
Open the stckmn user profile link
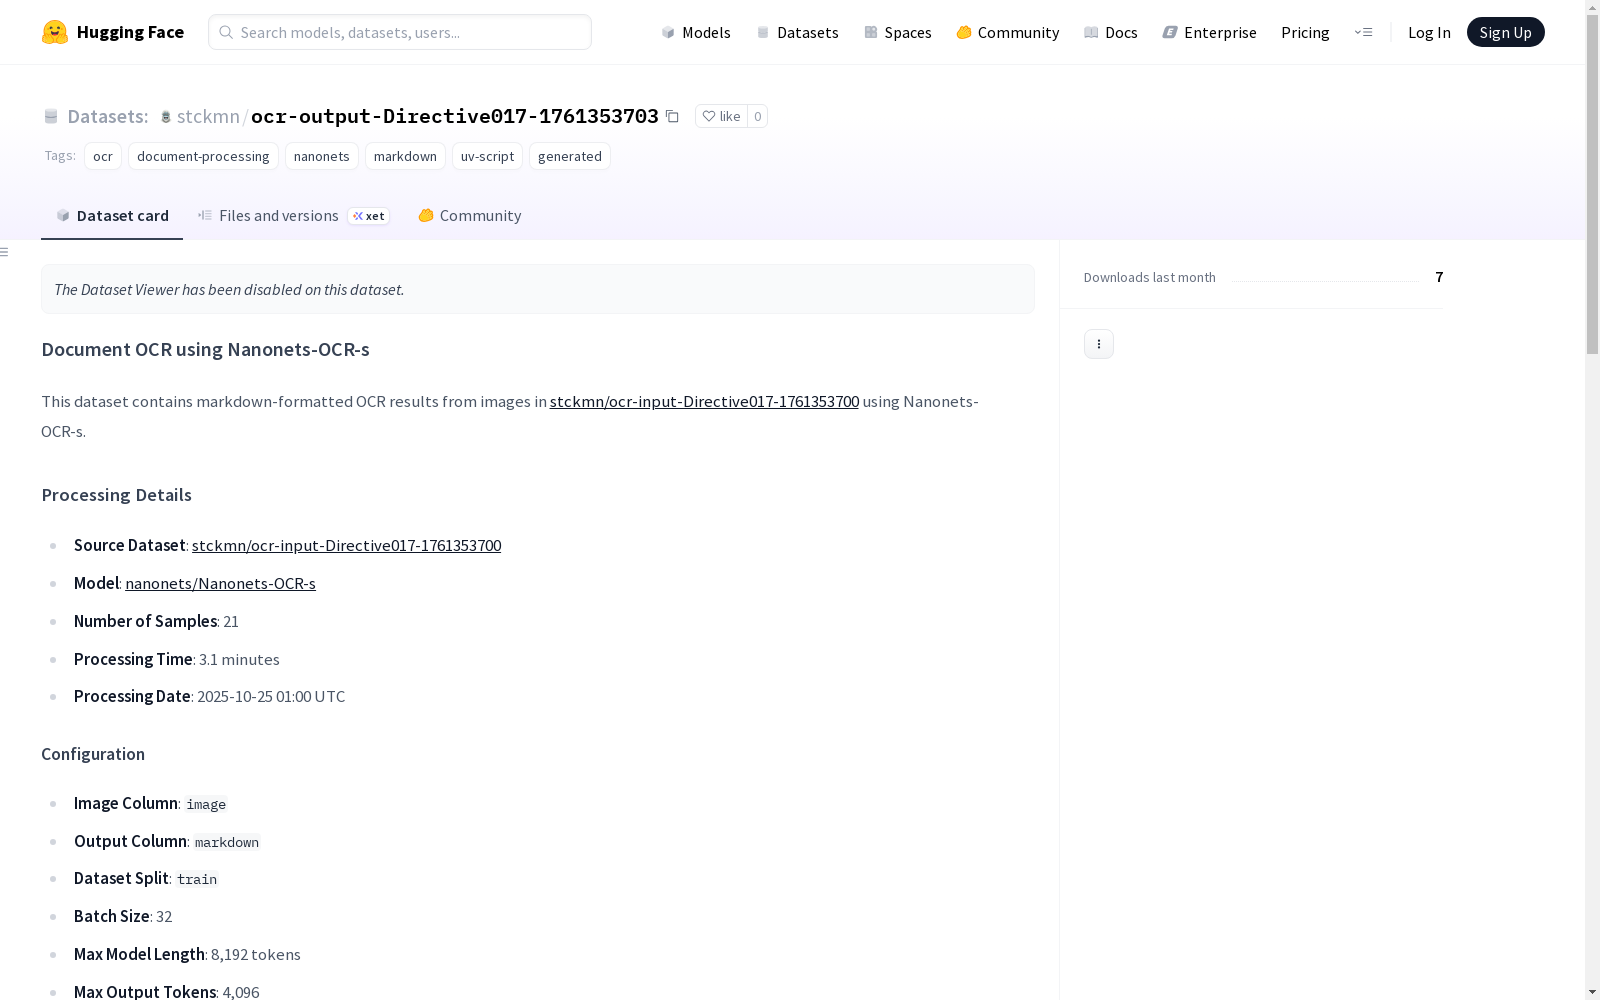208,116
